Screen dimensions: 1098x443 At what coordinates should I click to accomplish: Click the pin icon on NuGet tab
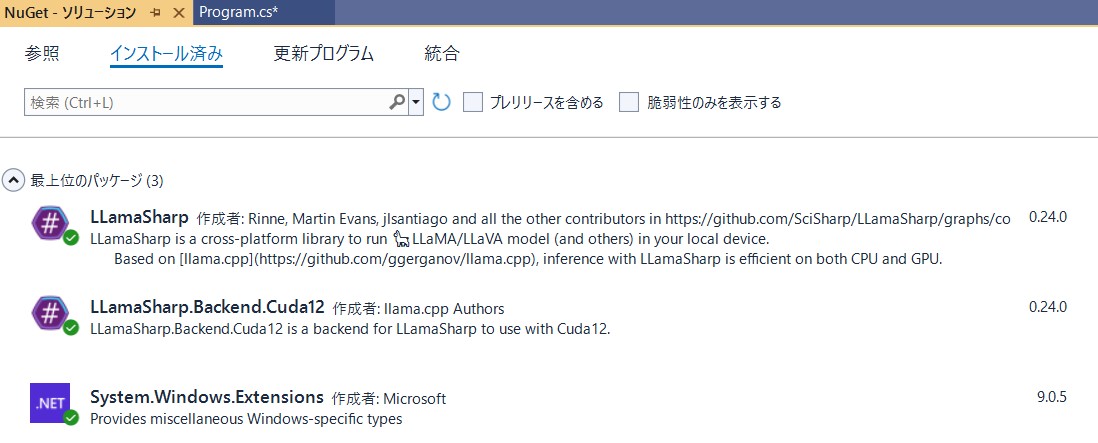(155, 13)
